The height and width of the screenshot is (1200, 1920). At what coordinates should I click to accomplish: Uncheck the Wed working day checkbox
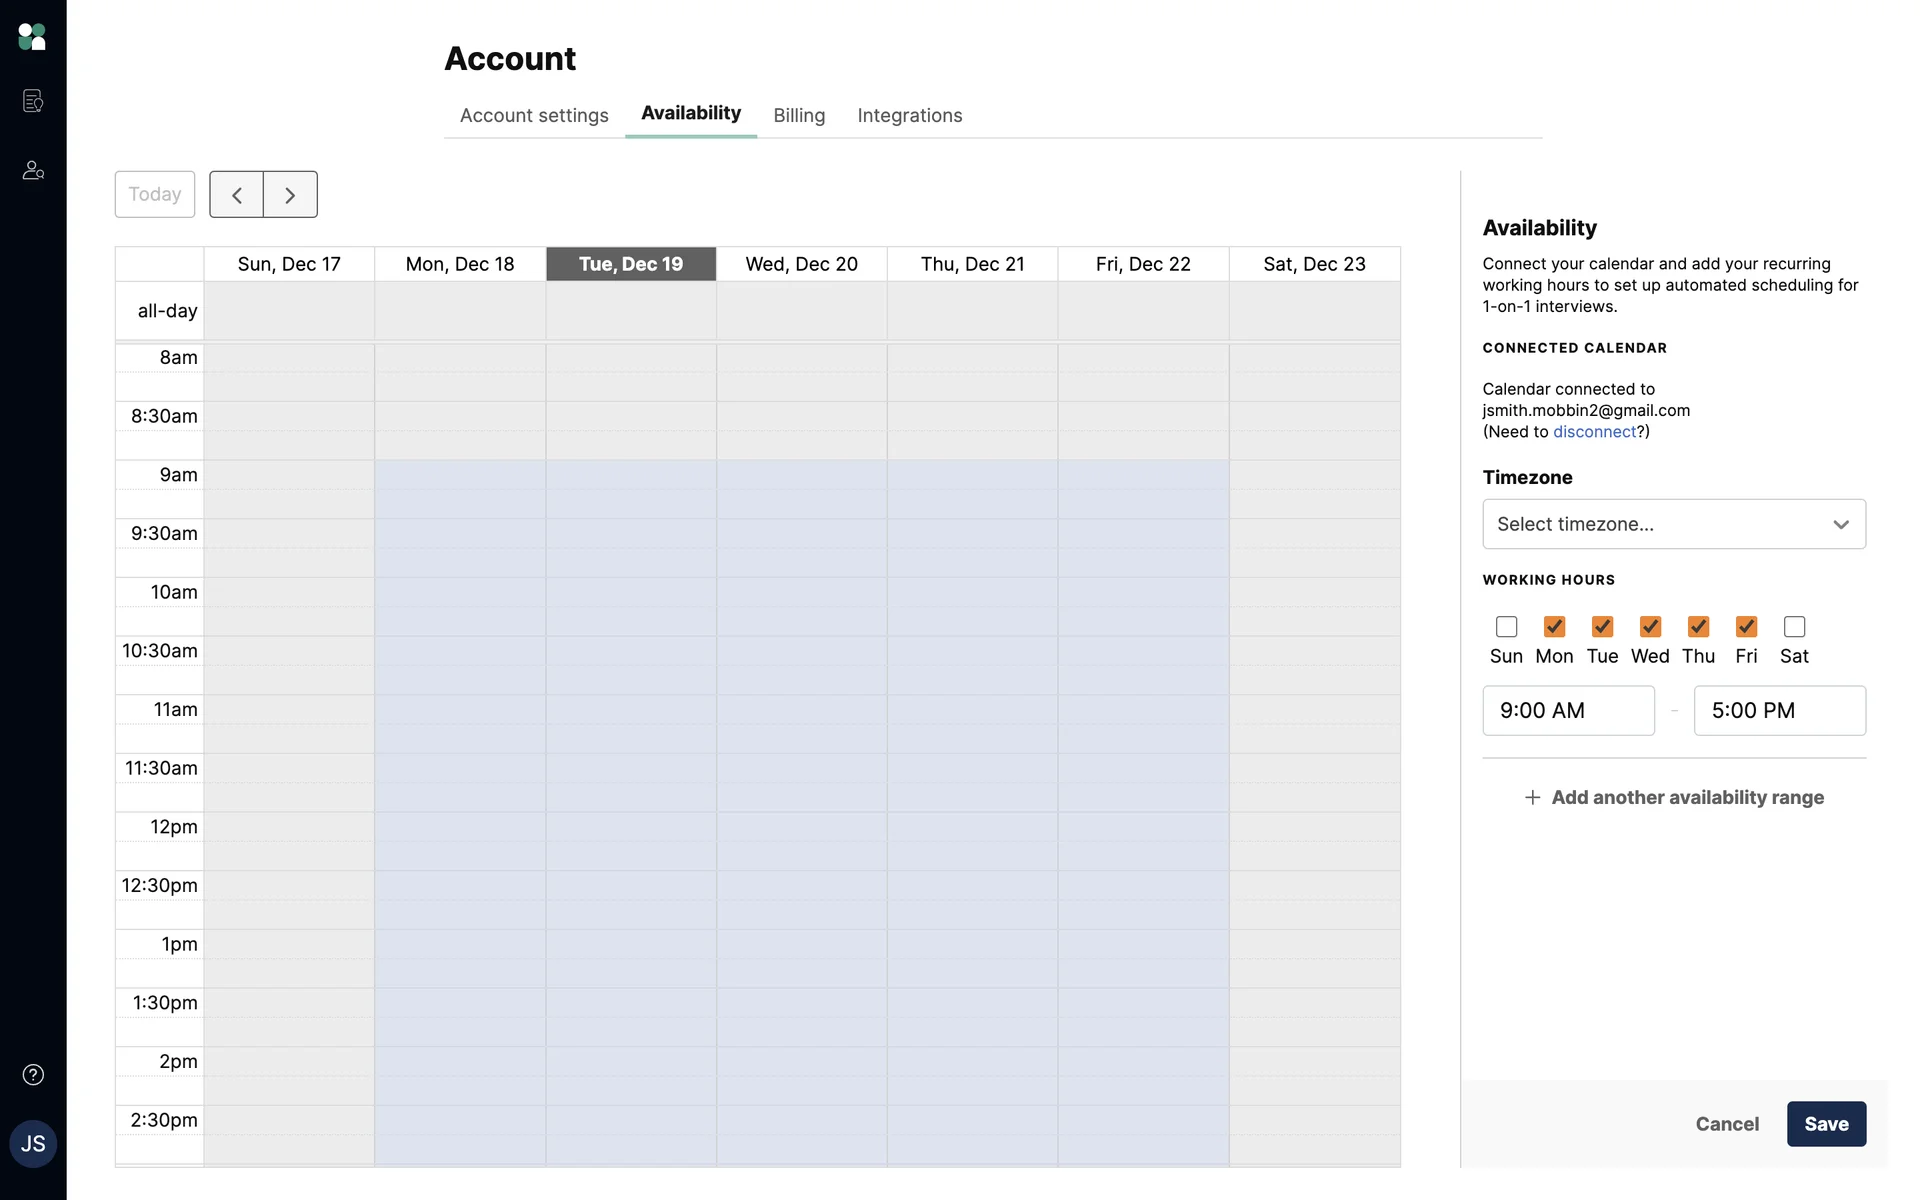[x=1650, y=627]
